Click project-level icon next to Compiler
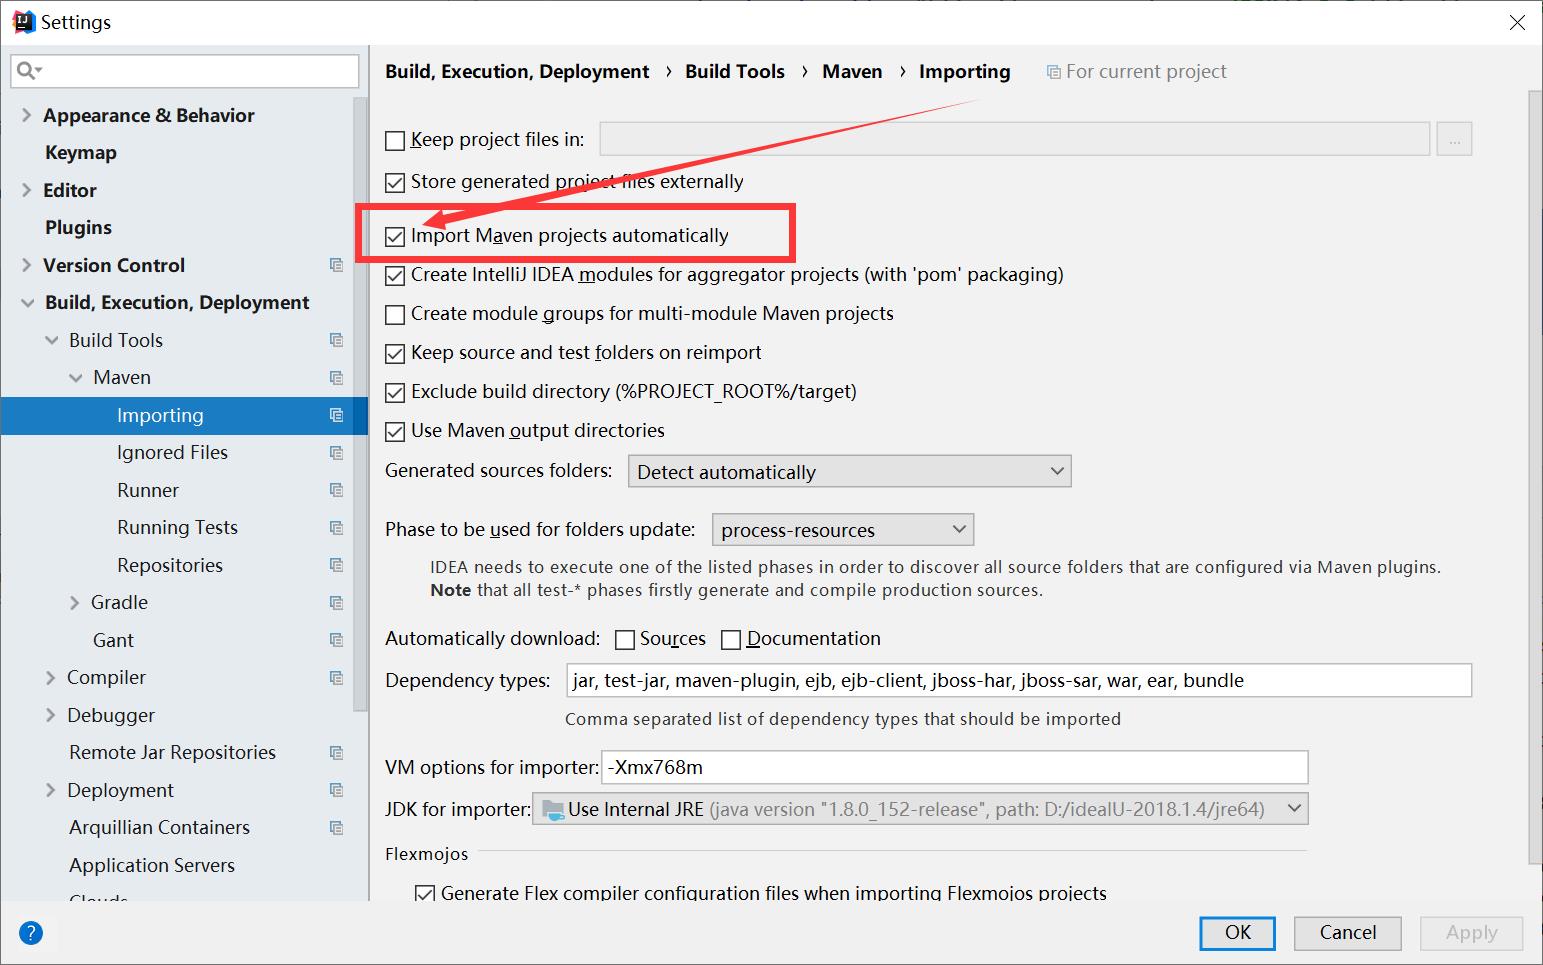This screenshot has width=1543, height=965. [336, 678]
